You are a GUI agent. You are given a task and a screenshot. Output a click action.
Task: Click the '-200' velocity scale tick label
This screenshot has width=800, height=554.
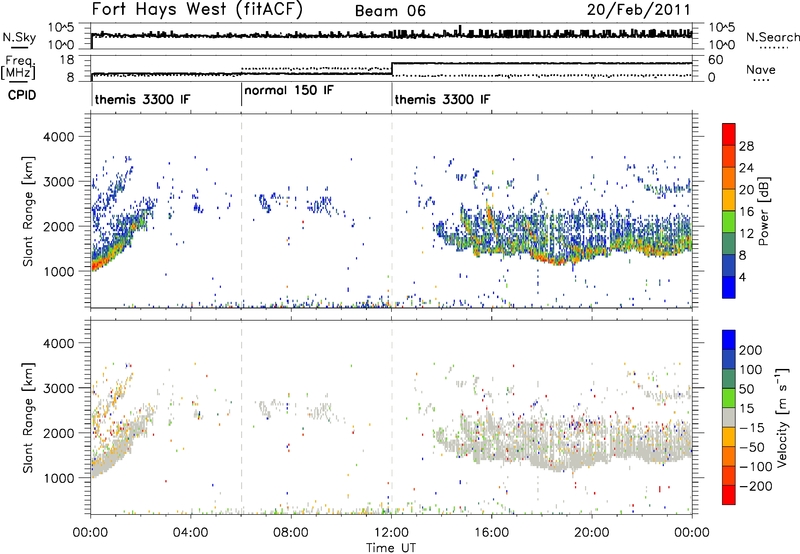pos(755,486)
